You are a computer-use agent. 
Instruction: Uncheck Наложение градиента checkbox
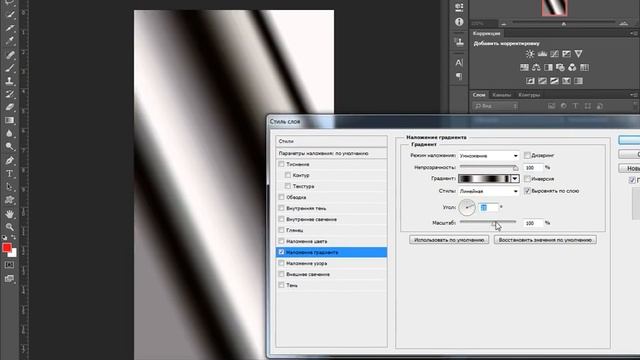point(281,252)
